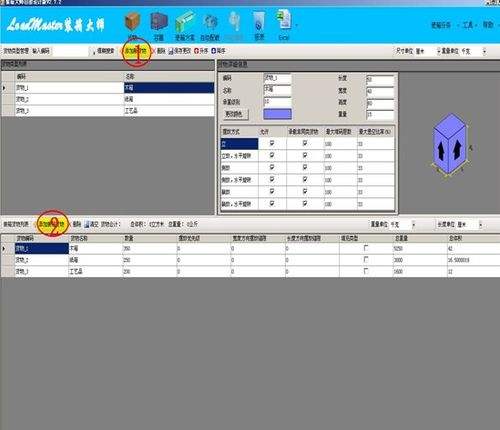Click the load-bearing level input field

[277, 102]
